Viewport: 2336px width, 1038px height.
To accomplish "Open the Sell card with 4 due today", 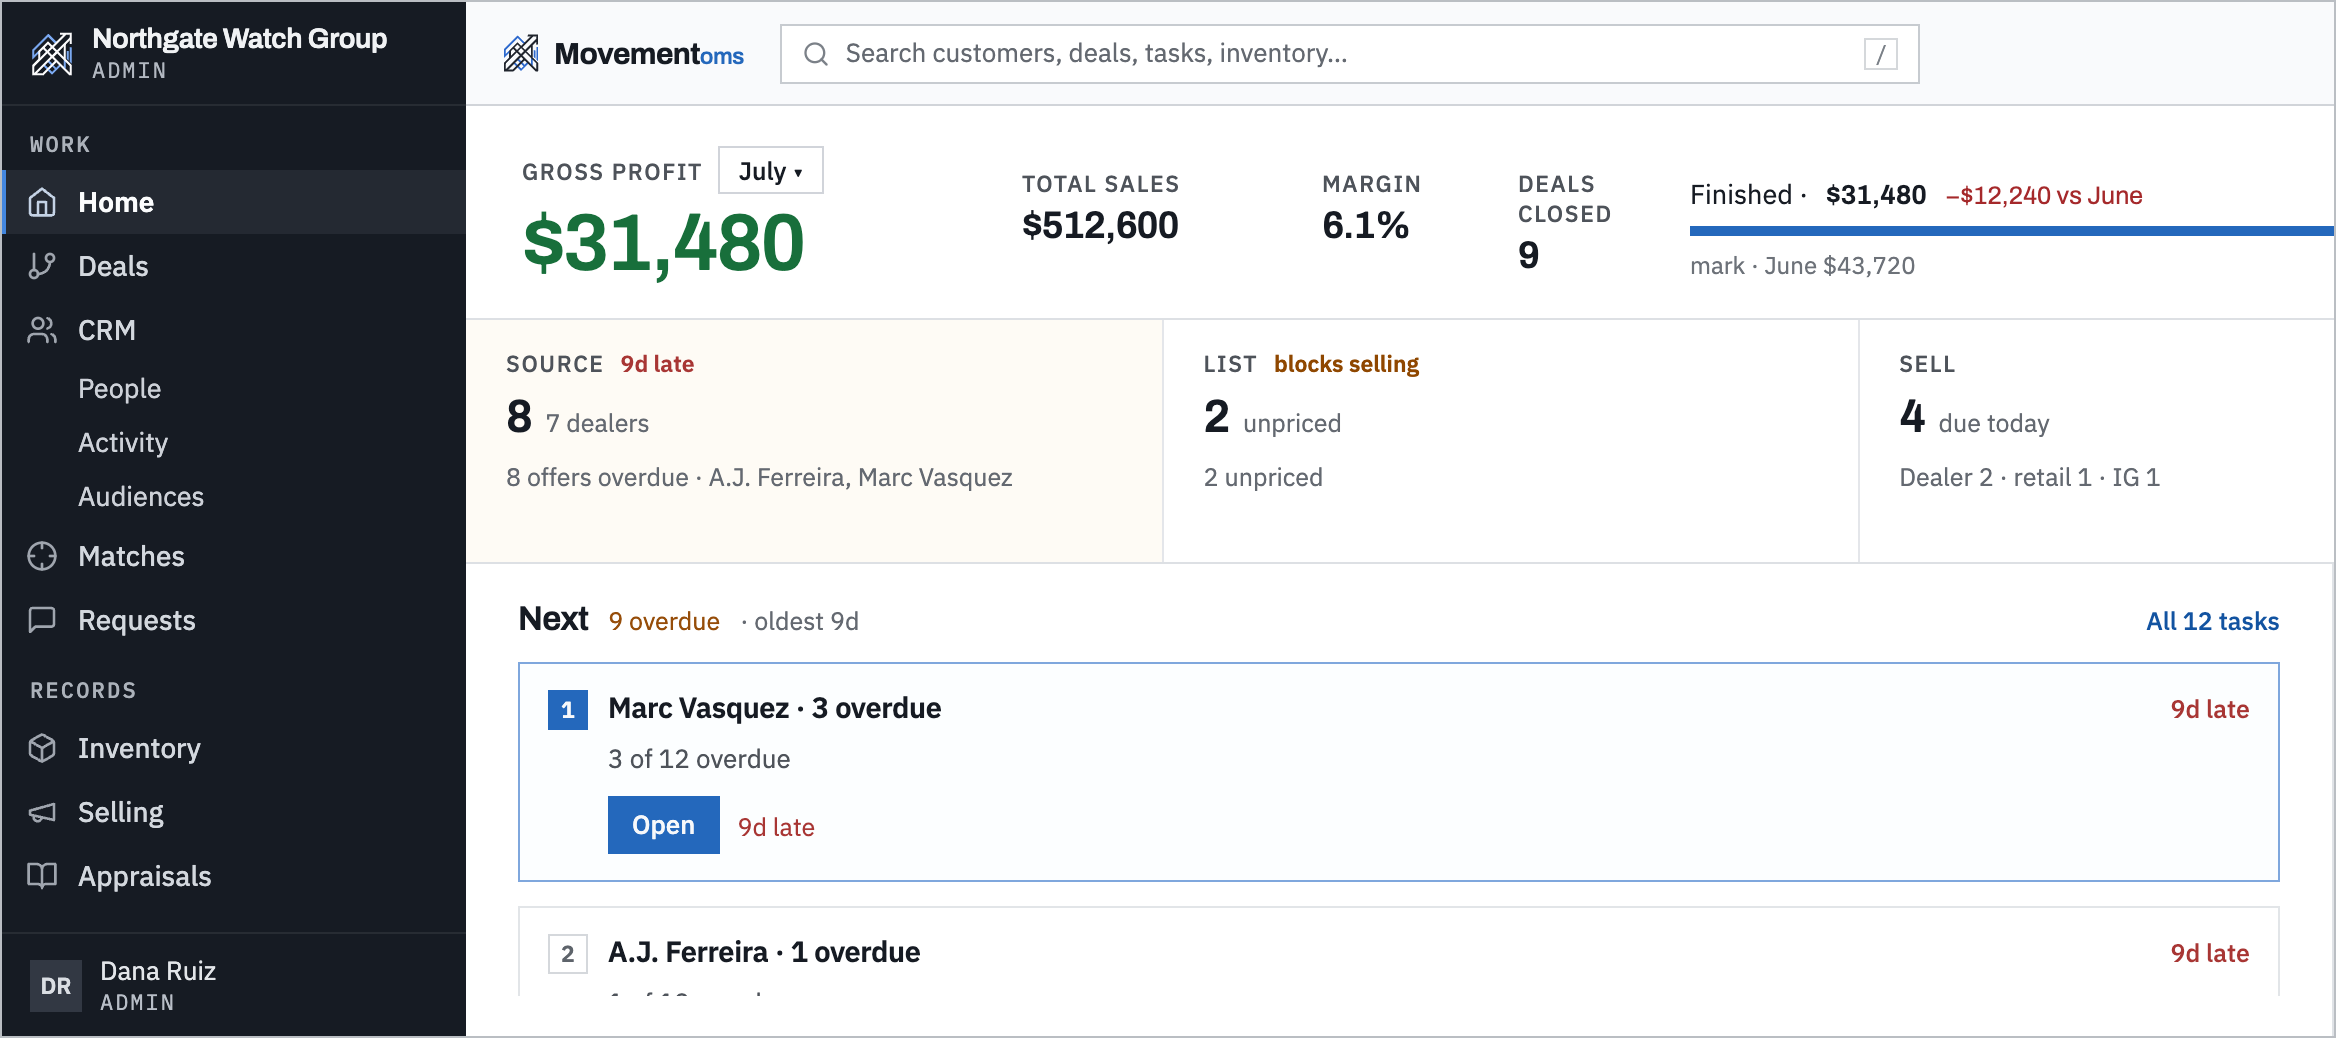I will [2097, 441].
